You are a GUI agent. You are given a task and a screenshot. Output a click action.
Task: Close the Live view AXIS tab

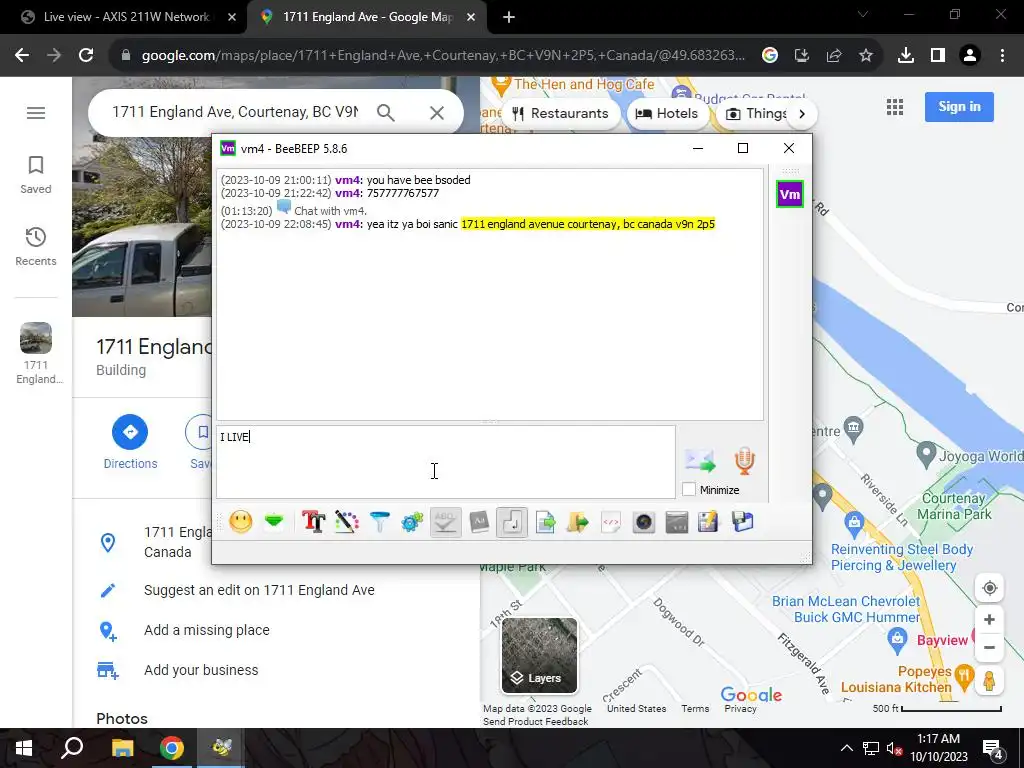[232, 18]
